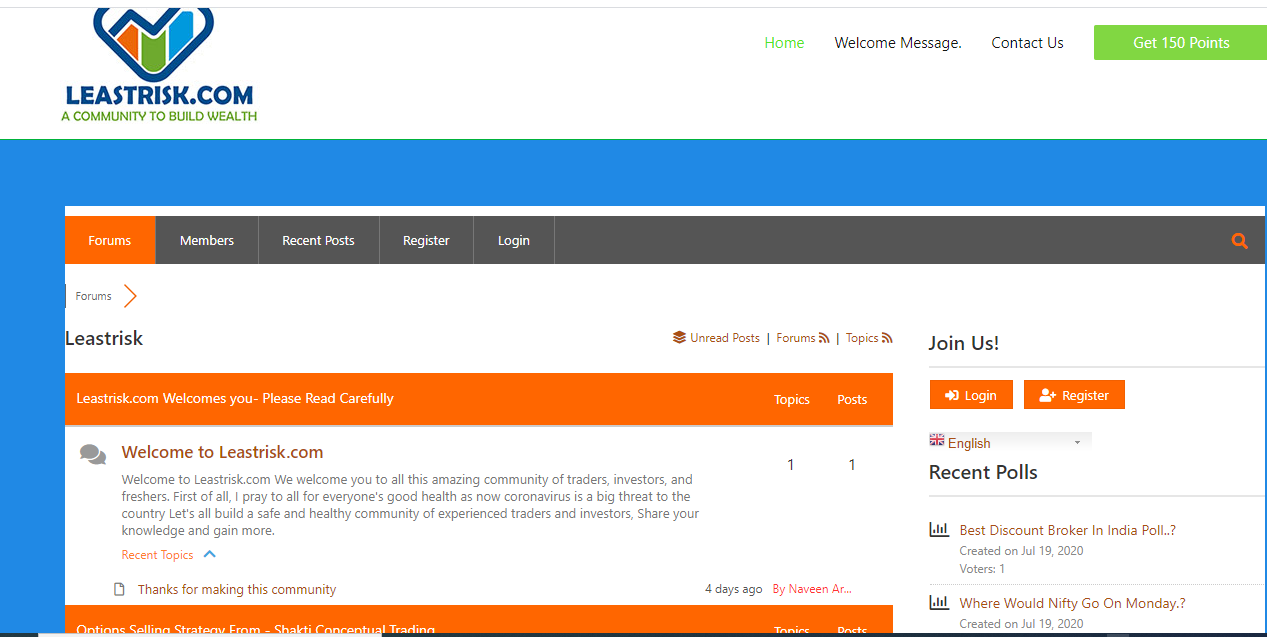Open the author link By Naveen Ar...
This screenshot has height=637, width=1267.
[x=812, y=589]
